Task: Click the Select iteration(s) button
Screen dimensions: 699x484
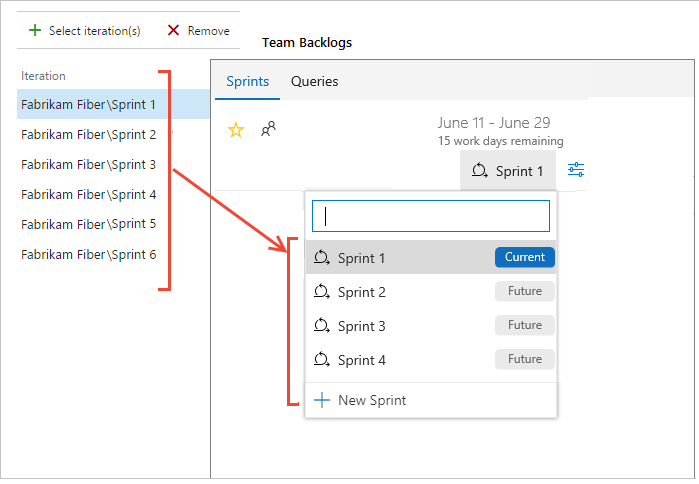Action: (84, 30)
